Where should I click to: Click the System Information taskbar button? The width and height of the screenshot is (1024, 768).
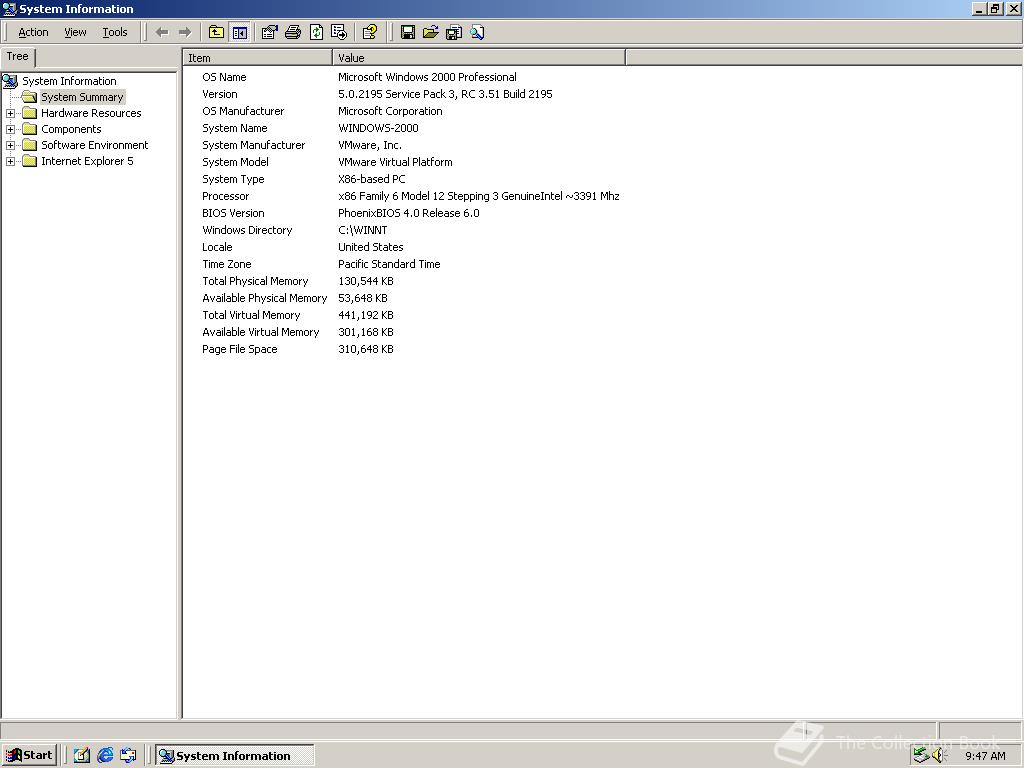[x=234, y=756]
